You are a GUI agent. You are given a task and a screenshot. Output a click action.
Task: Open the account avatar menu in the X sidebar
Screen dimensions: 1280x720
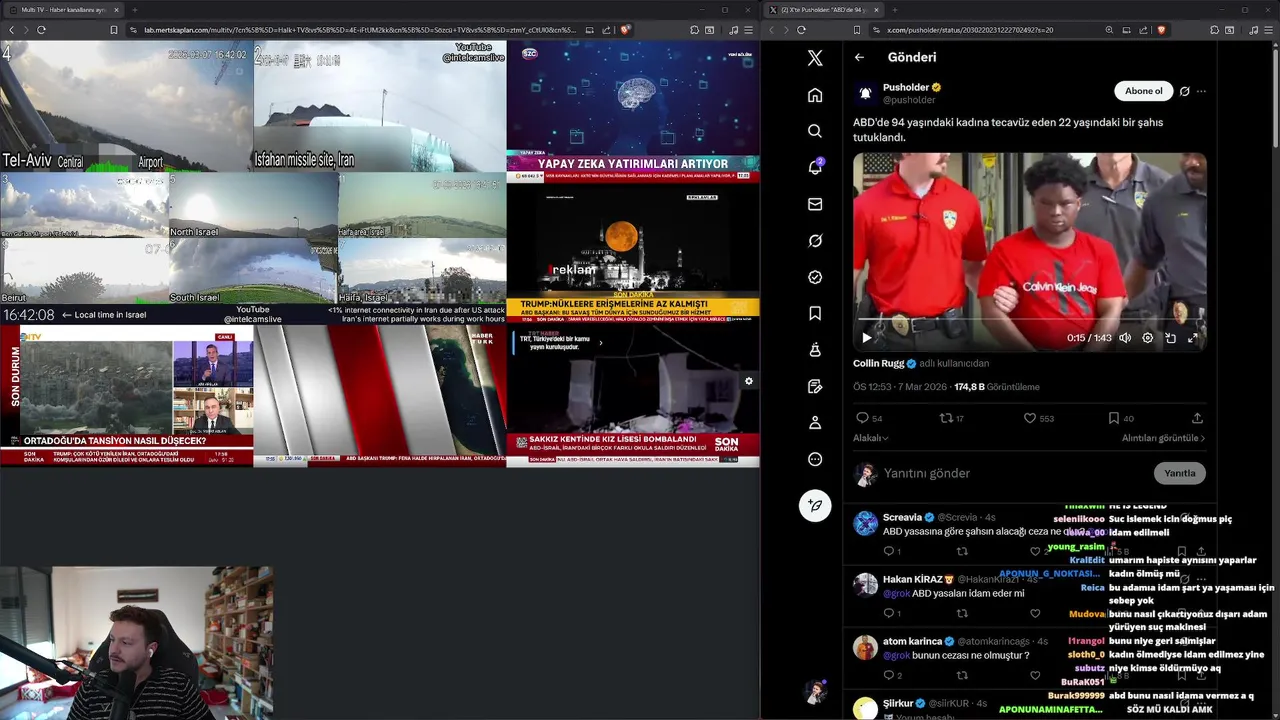point(815,691)
